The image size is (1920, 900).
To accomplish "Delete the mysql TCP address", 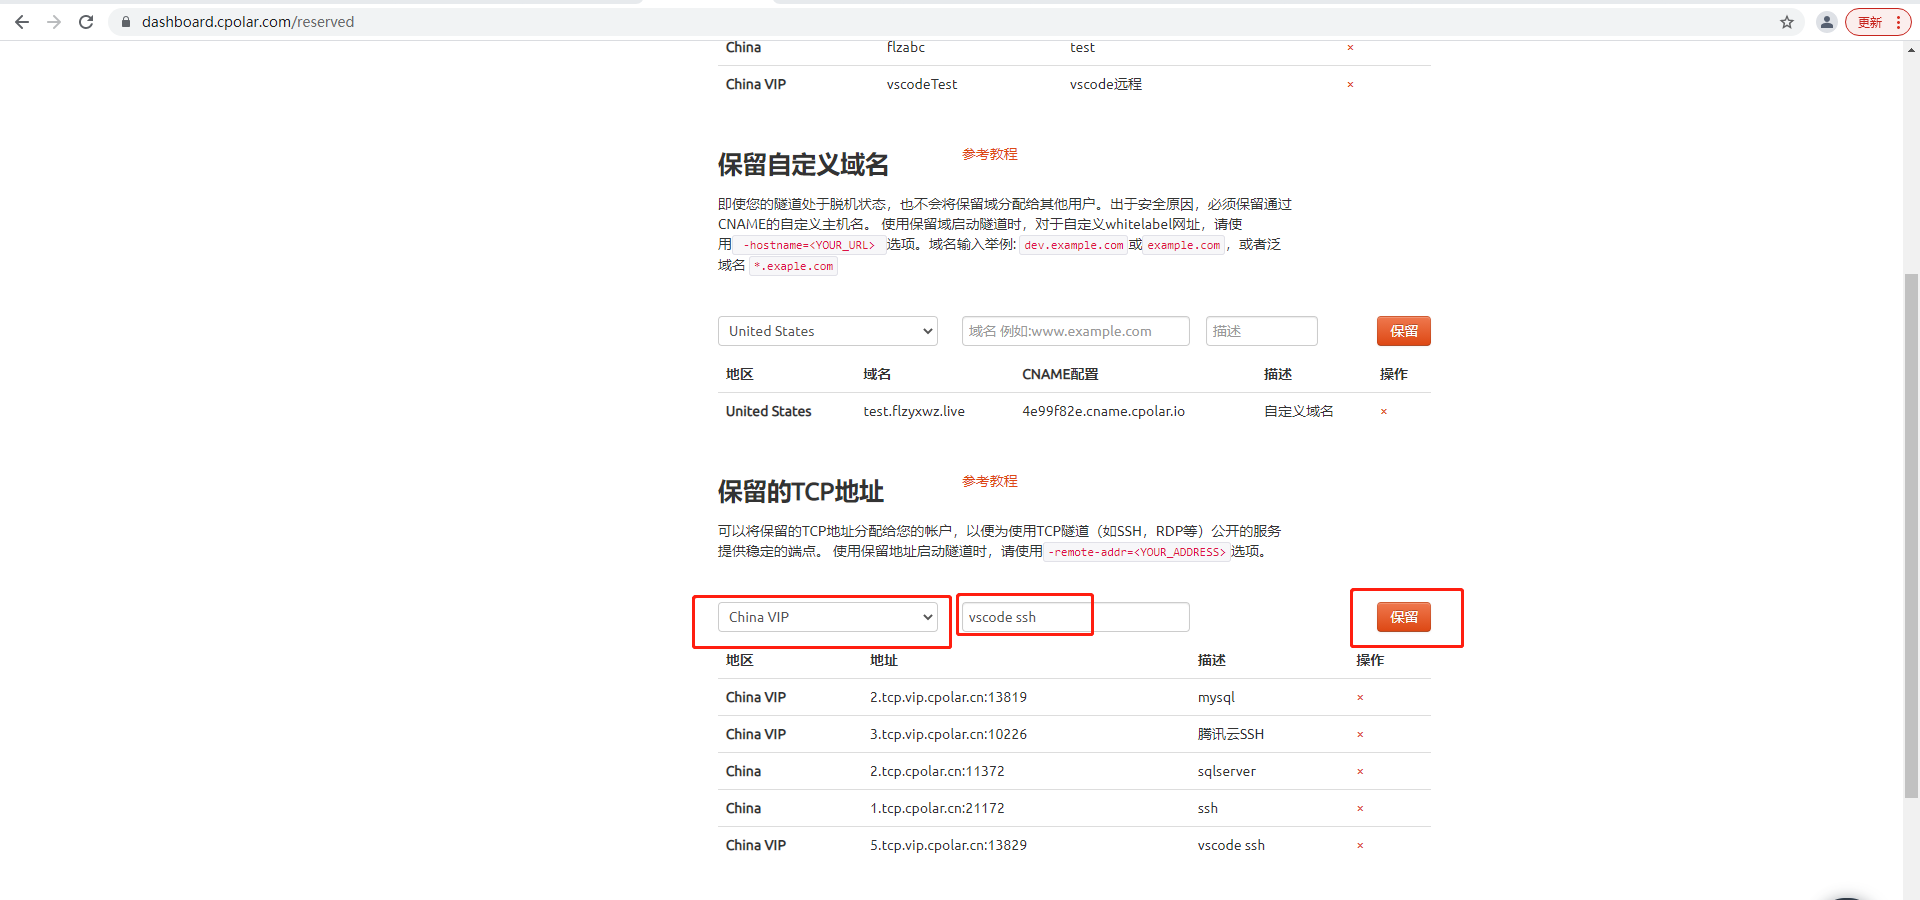I will pos(1360,698).
